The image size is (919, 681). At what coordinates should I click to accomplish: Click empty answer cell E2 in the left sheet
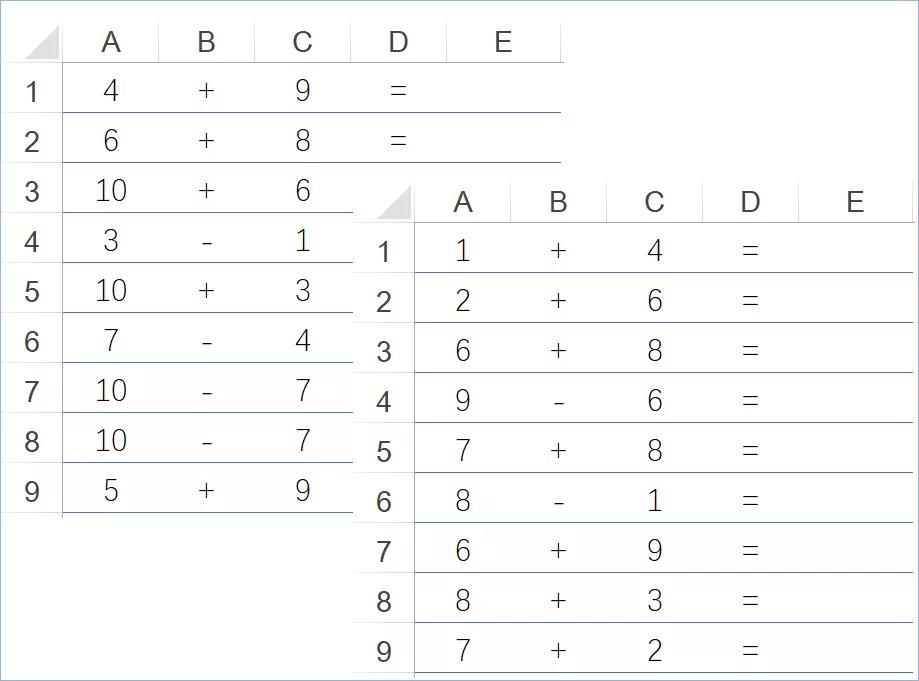coord(503,140)
